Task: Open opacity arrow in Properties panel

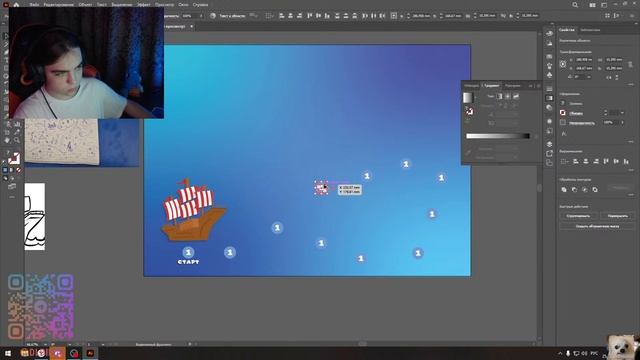Action: [622, 122]
